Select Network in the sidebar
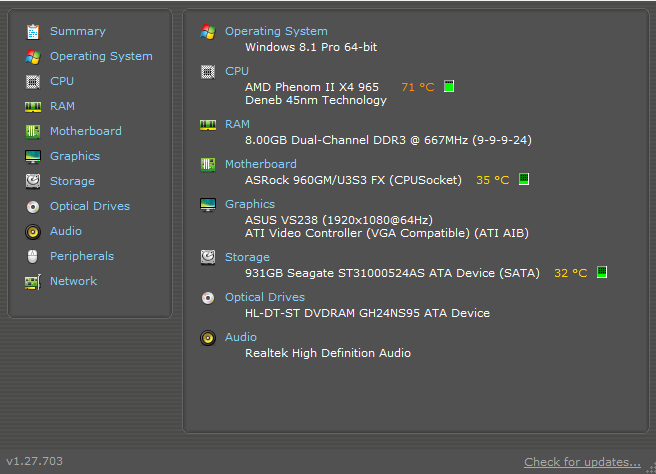Viewport: 656px width, 474px height. click(74, 281)
